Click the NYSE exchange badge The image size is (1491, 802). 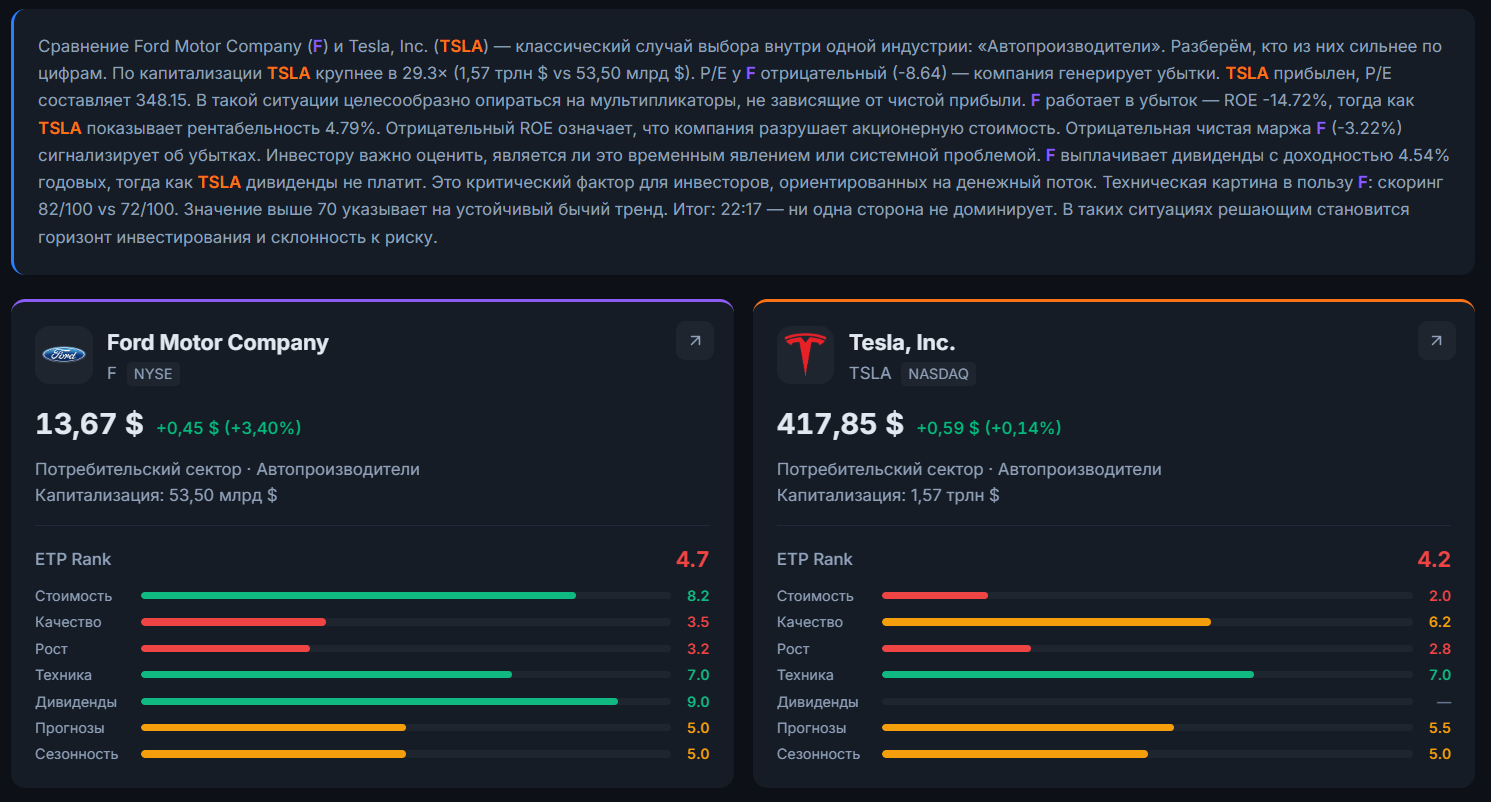153,373
